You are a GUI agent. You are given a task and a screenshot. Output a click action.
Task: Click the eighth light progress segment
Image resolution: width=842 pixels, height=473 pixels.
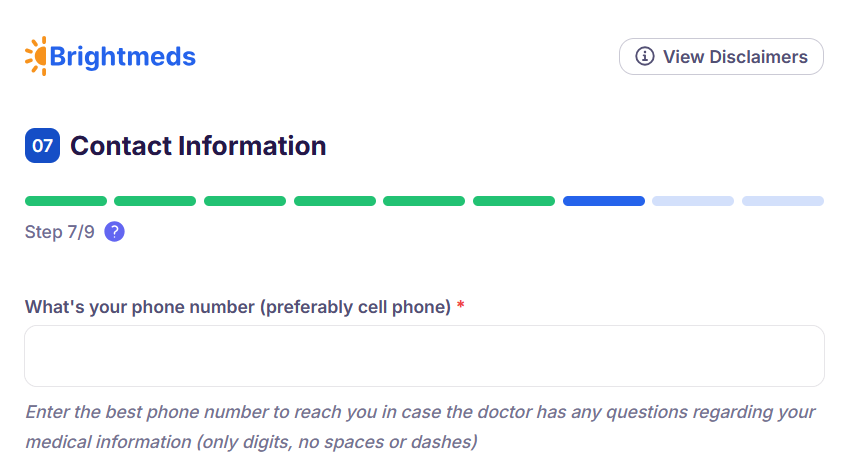[693, 201]
